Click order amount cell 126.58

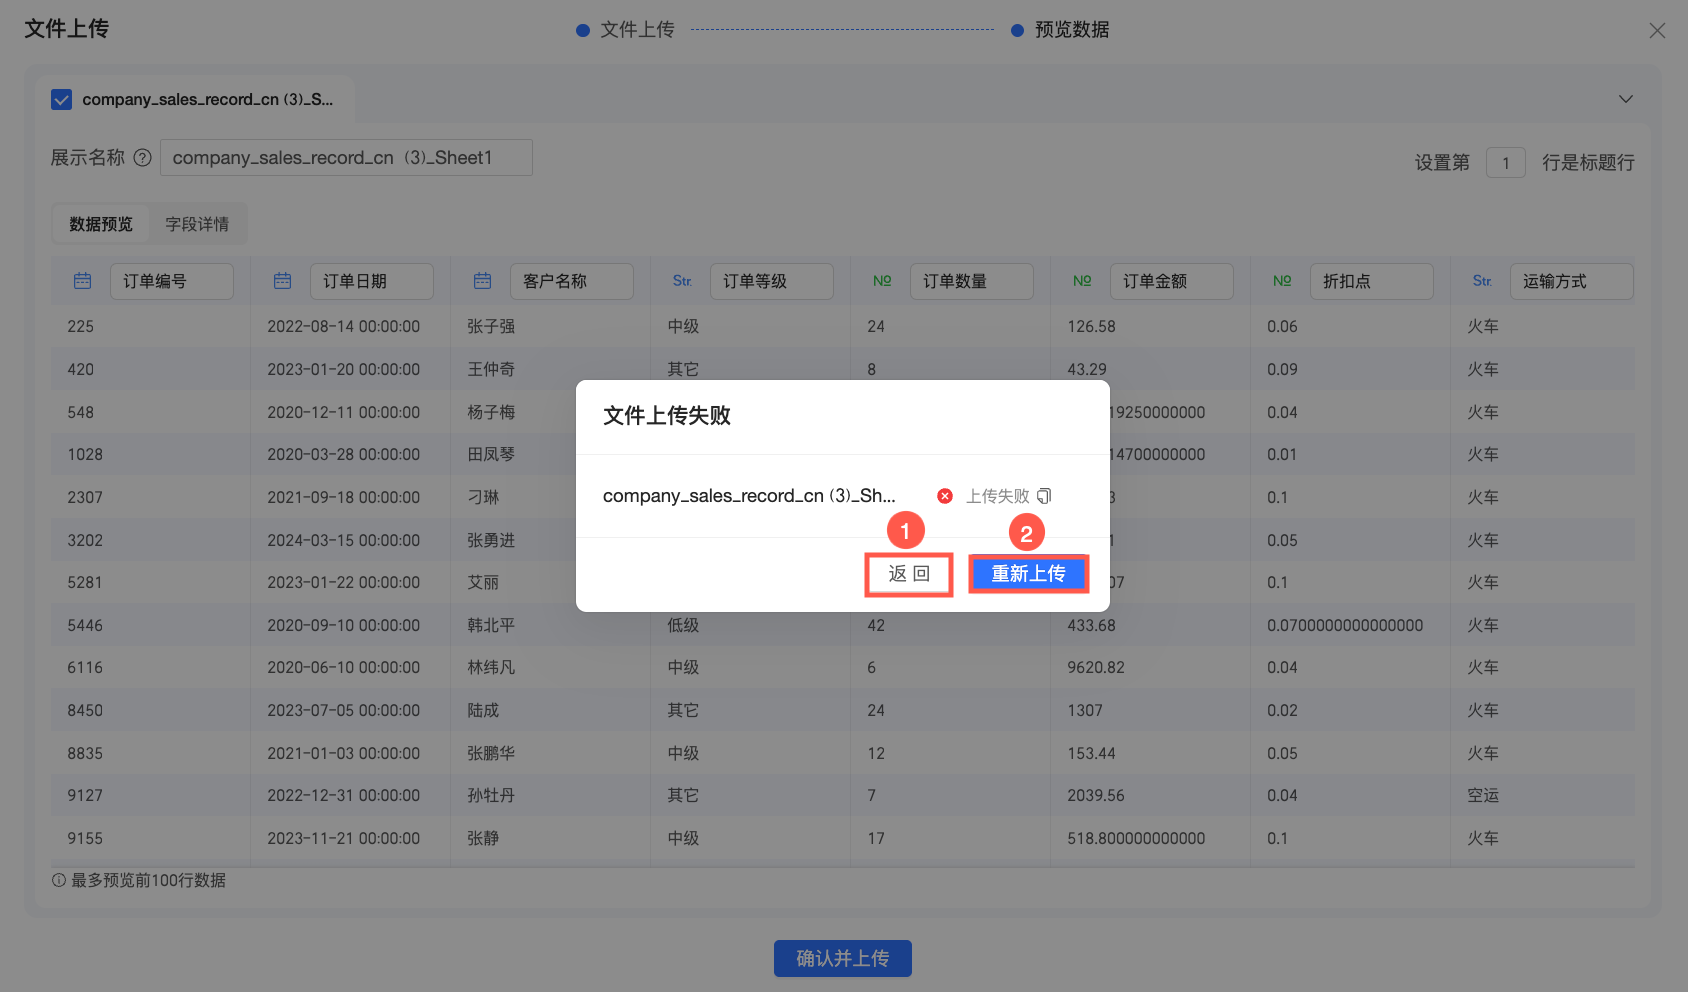pyautogui.click(x=1091, y=327)
